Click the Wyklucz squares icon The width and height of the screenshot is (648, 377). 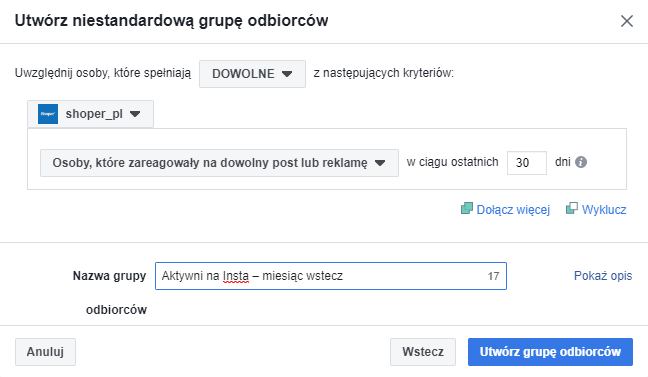coord(572,208)
